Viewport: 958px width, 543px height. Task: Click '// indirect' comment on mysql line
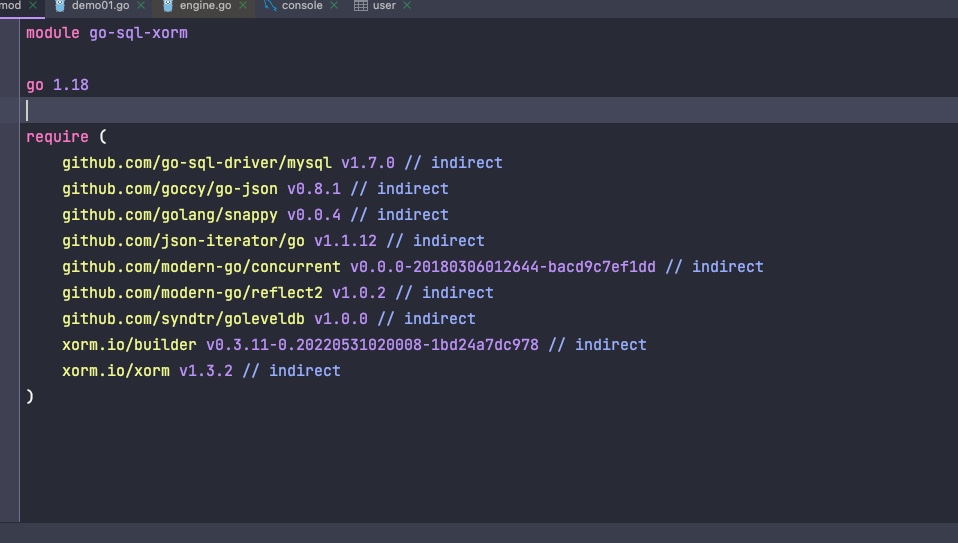(453, 163)
